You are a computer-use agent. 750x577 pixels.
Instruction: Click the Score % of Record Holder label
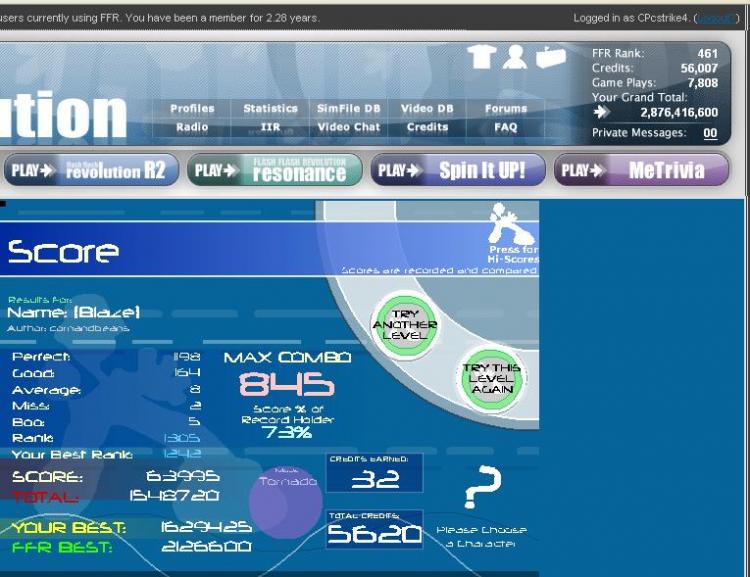287,414
